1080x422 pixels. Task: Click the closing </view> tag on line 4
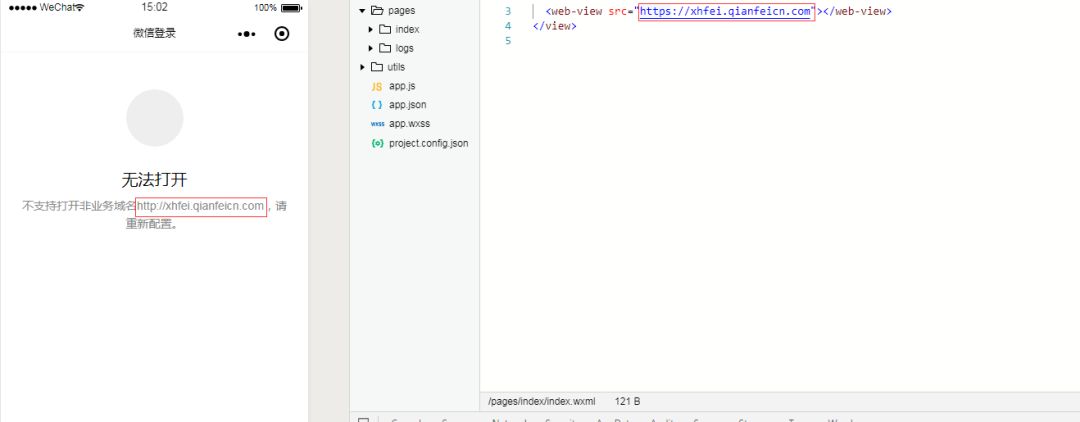click(554, 26)
